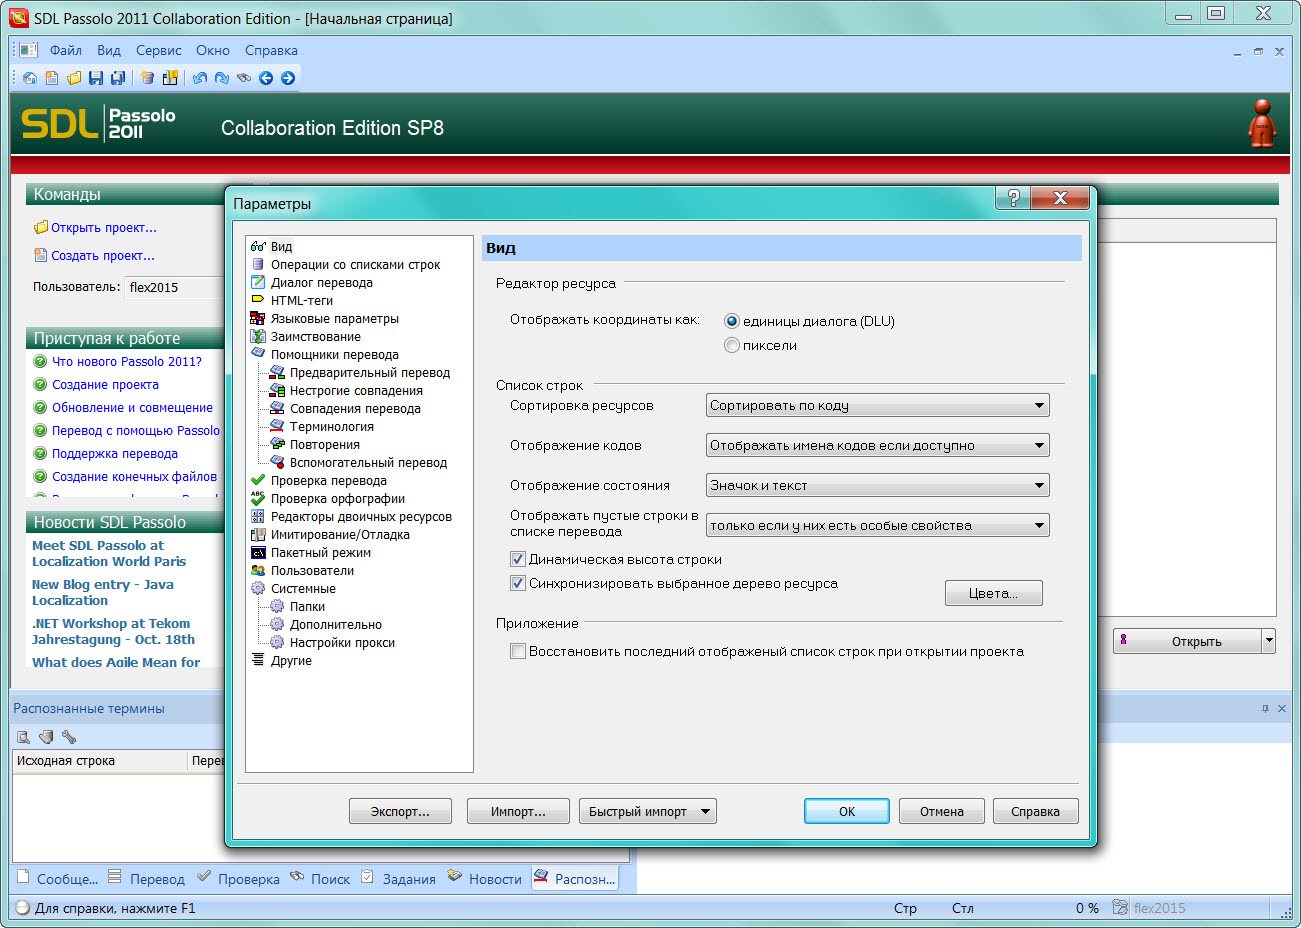This screenshot has height=928, width=1301.
Task: Click the blue back arrow icon
Action: (266, 78)
